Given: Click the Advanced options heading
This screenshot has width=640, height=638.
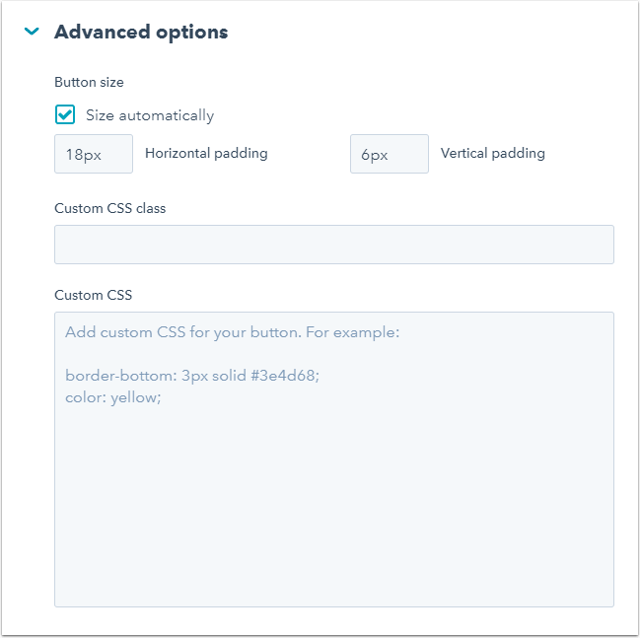Looking at the screenshot, I should (x=141, y=32).
